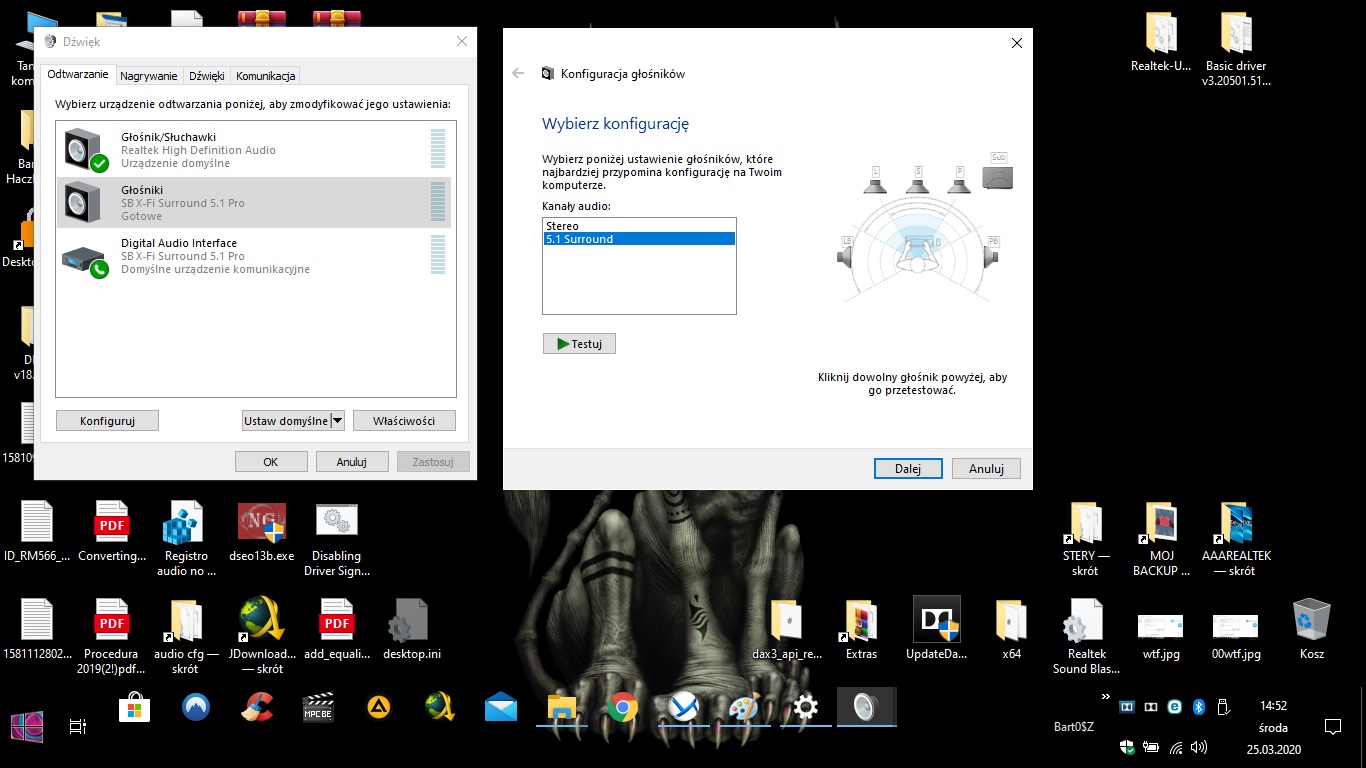This screenshot has width=1366, height=768.
Task: Click Anuluj in Konfiguracja głośników window
Action: coord(986,468)
